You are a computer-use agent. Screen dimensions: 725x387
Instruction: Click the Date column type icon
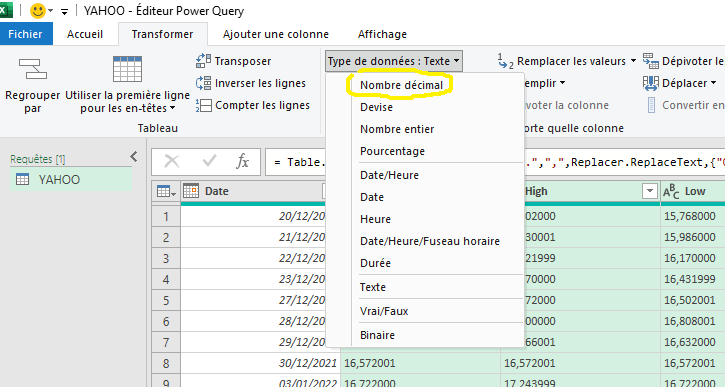click(x=191, y=190)
